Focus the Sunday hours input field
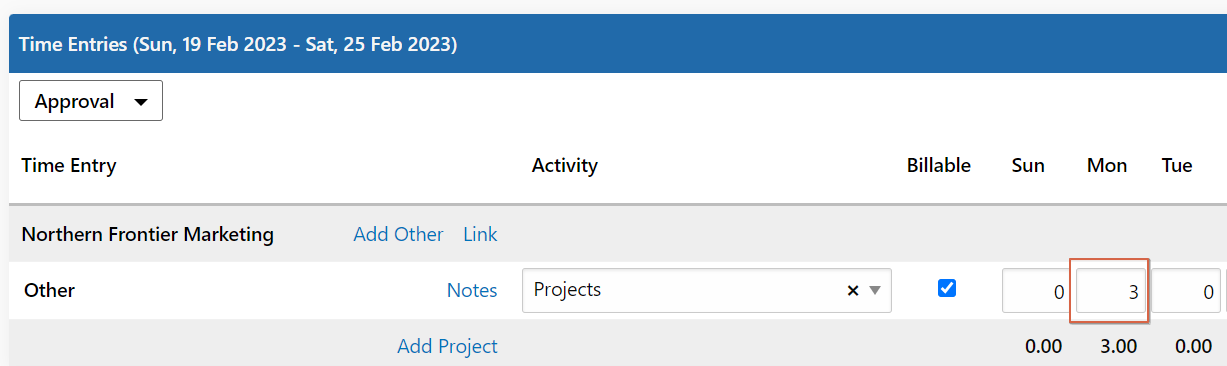The image size is (1227, 366). pyautogui.click(x=1038, y=291)
